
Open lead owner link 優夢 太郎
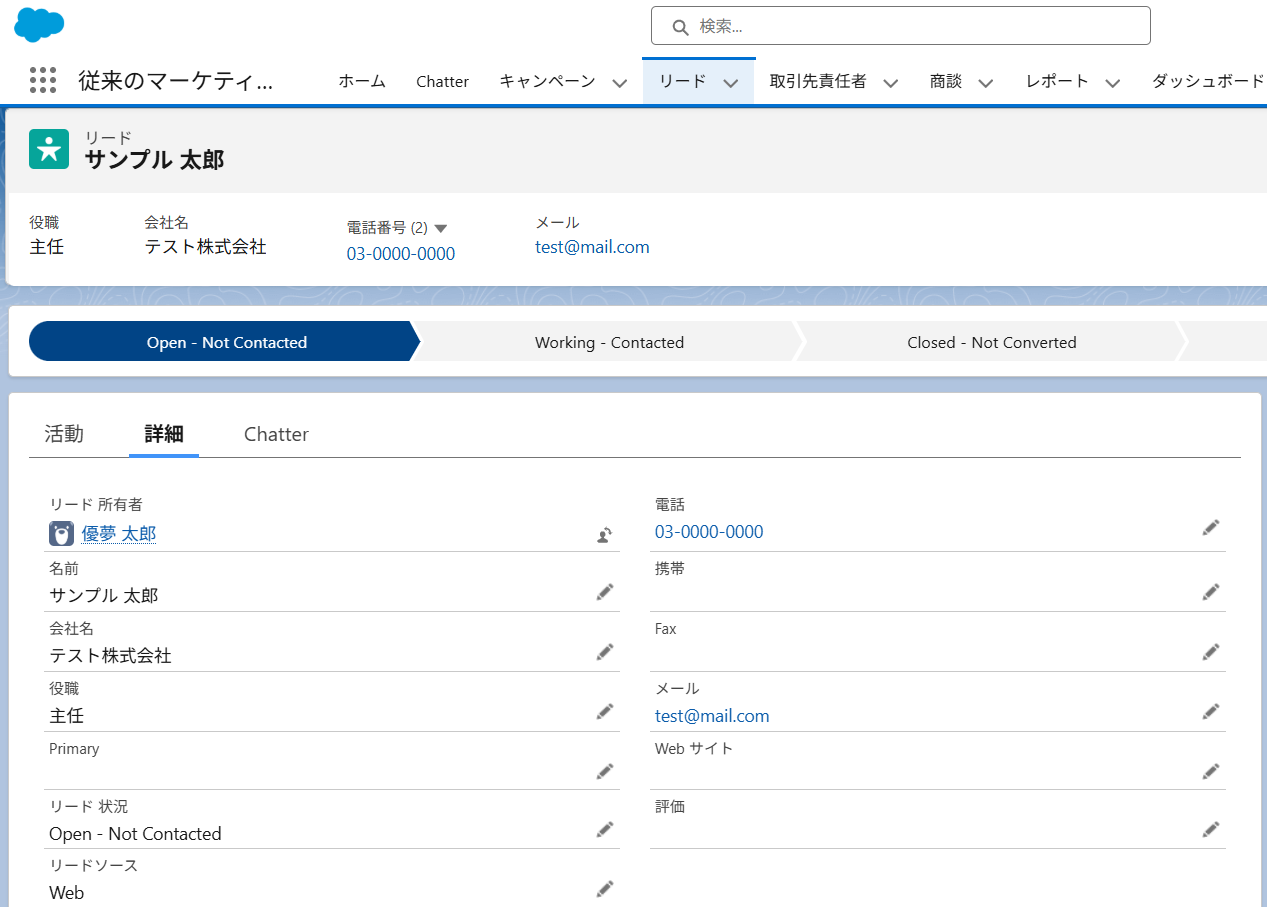[x=118, y=534]
